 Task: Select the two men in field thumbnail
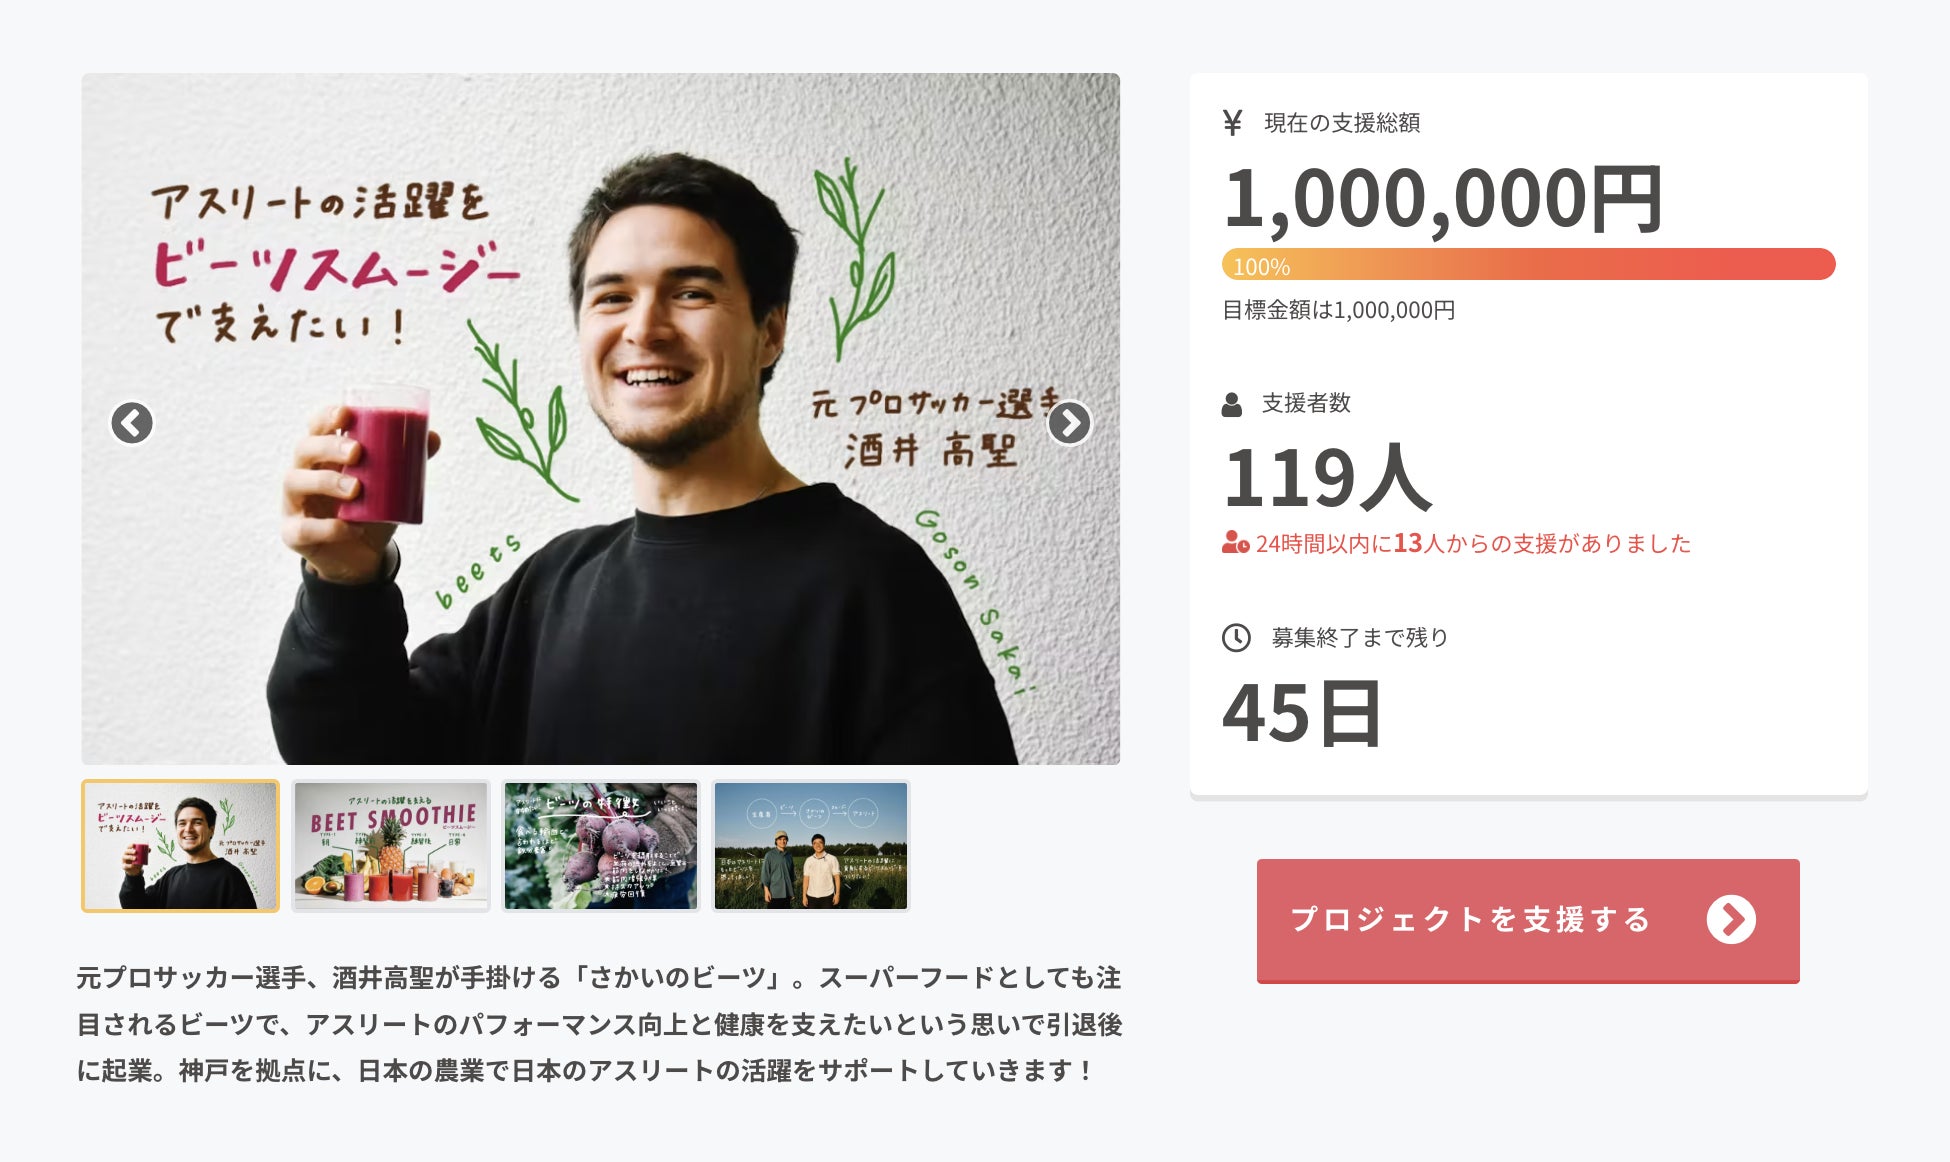pyautogui.click(x=811, y=846)
